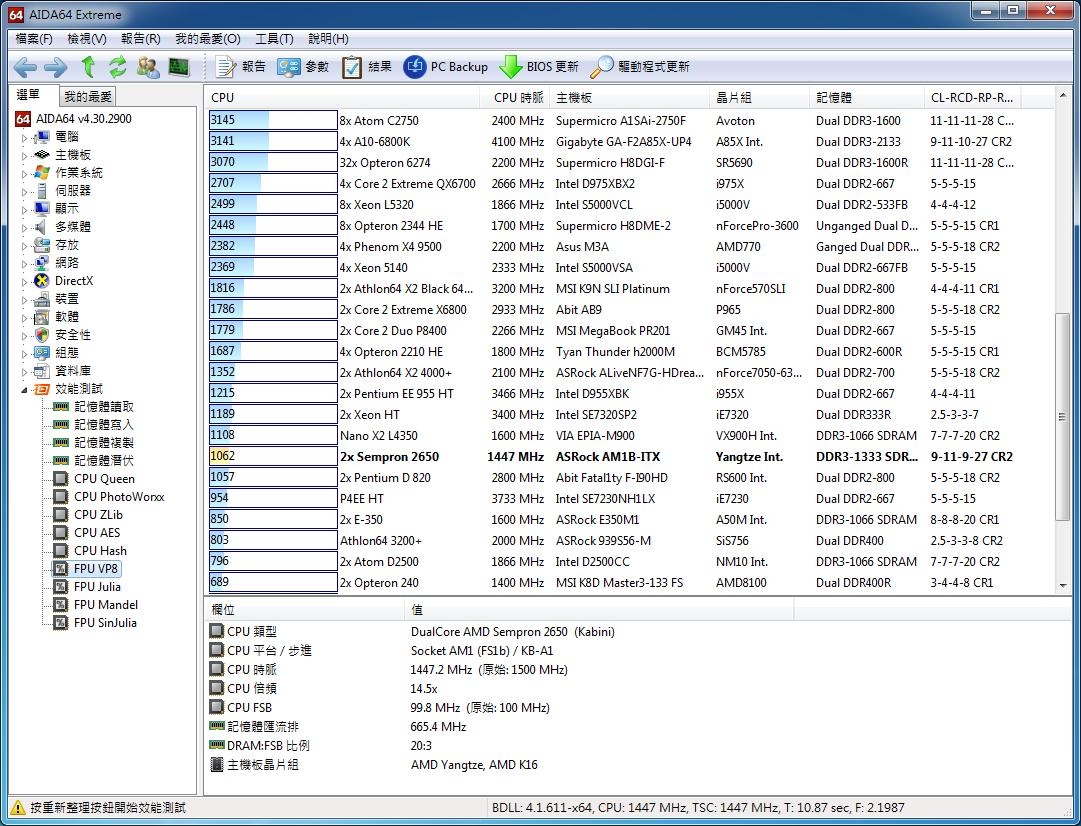Sort by the CPU 時脈 column header
1081x826 pixels.
tap(514, 98)
